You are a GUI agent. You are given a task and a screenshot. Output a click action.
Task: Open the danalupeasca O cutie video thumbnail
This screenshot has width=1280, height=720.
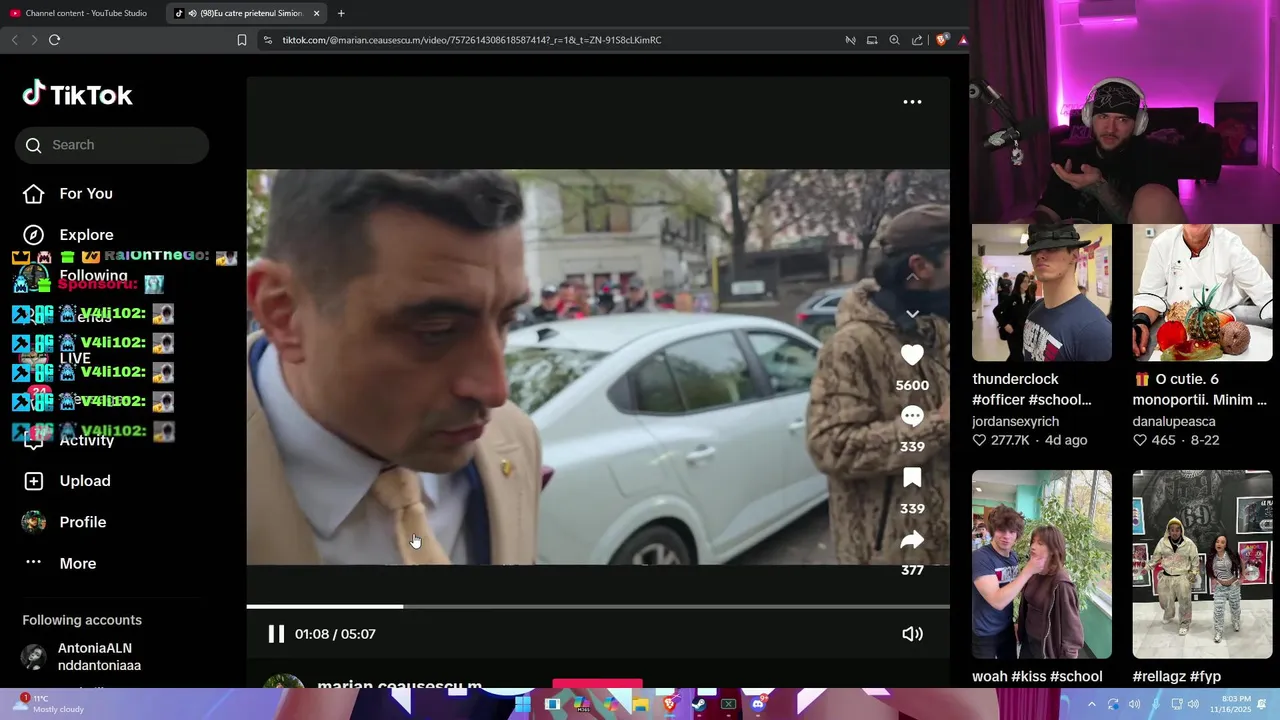tap(1202, 292)
